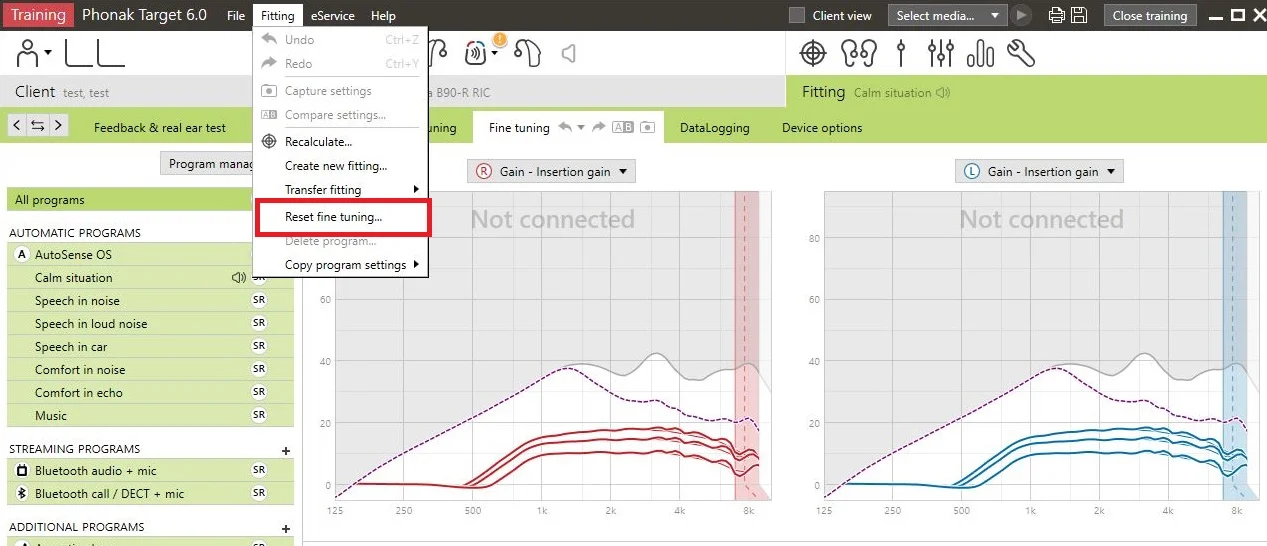Click the Recalculate target icon in Fitting menu

point(268,142)
